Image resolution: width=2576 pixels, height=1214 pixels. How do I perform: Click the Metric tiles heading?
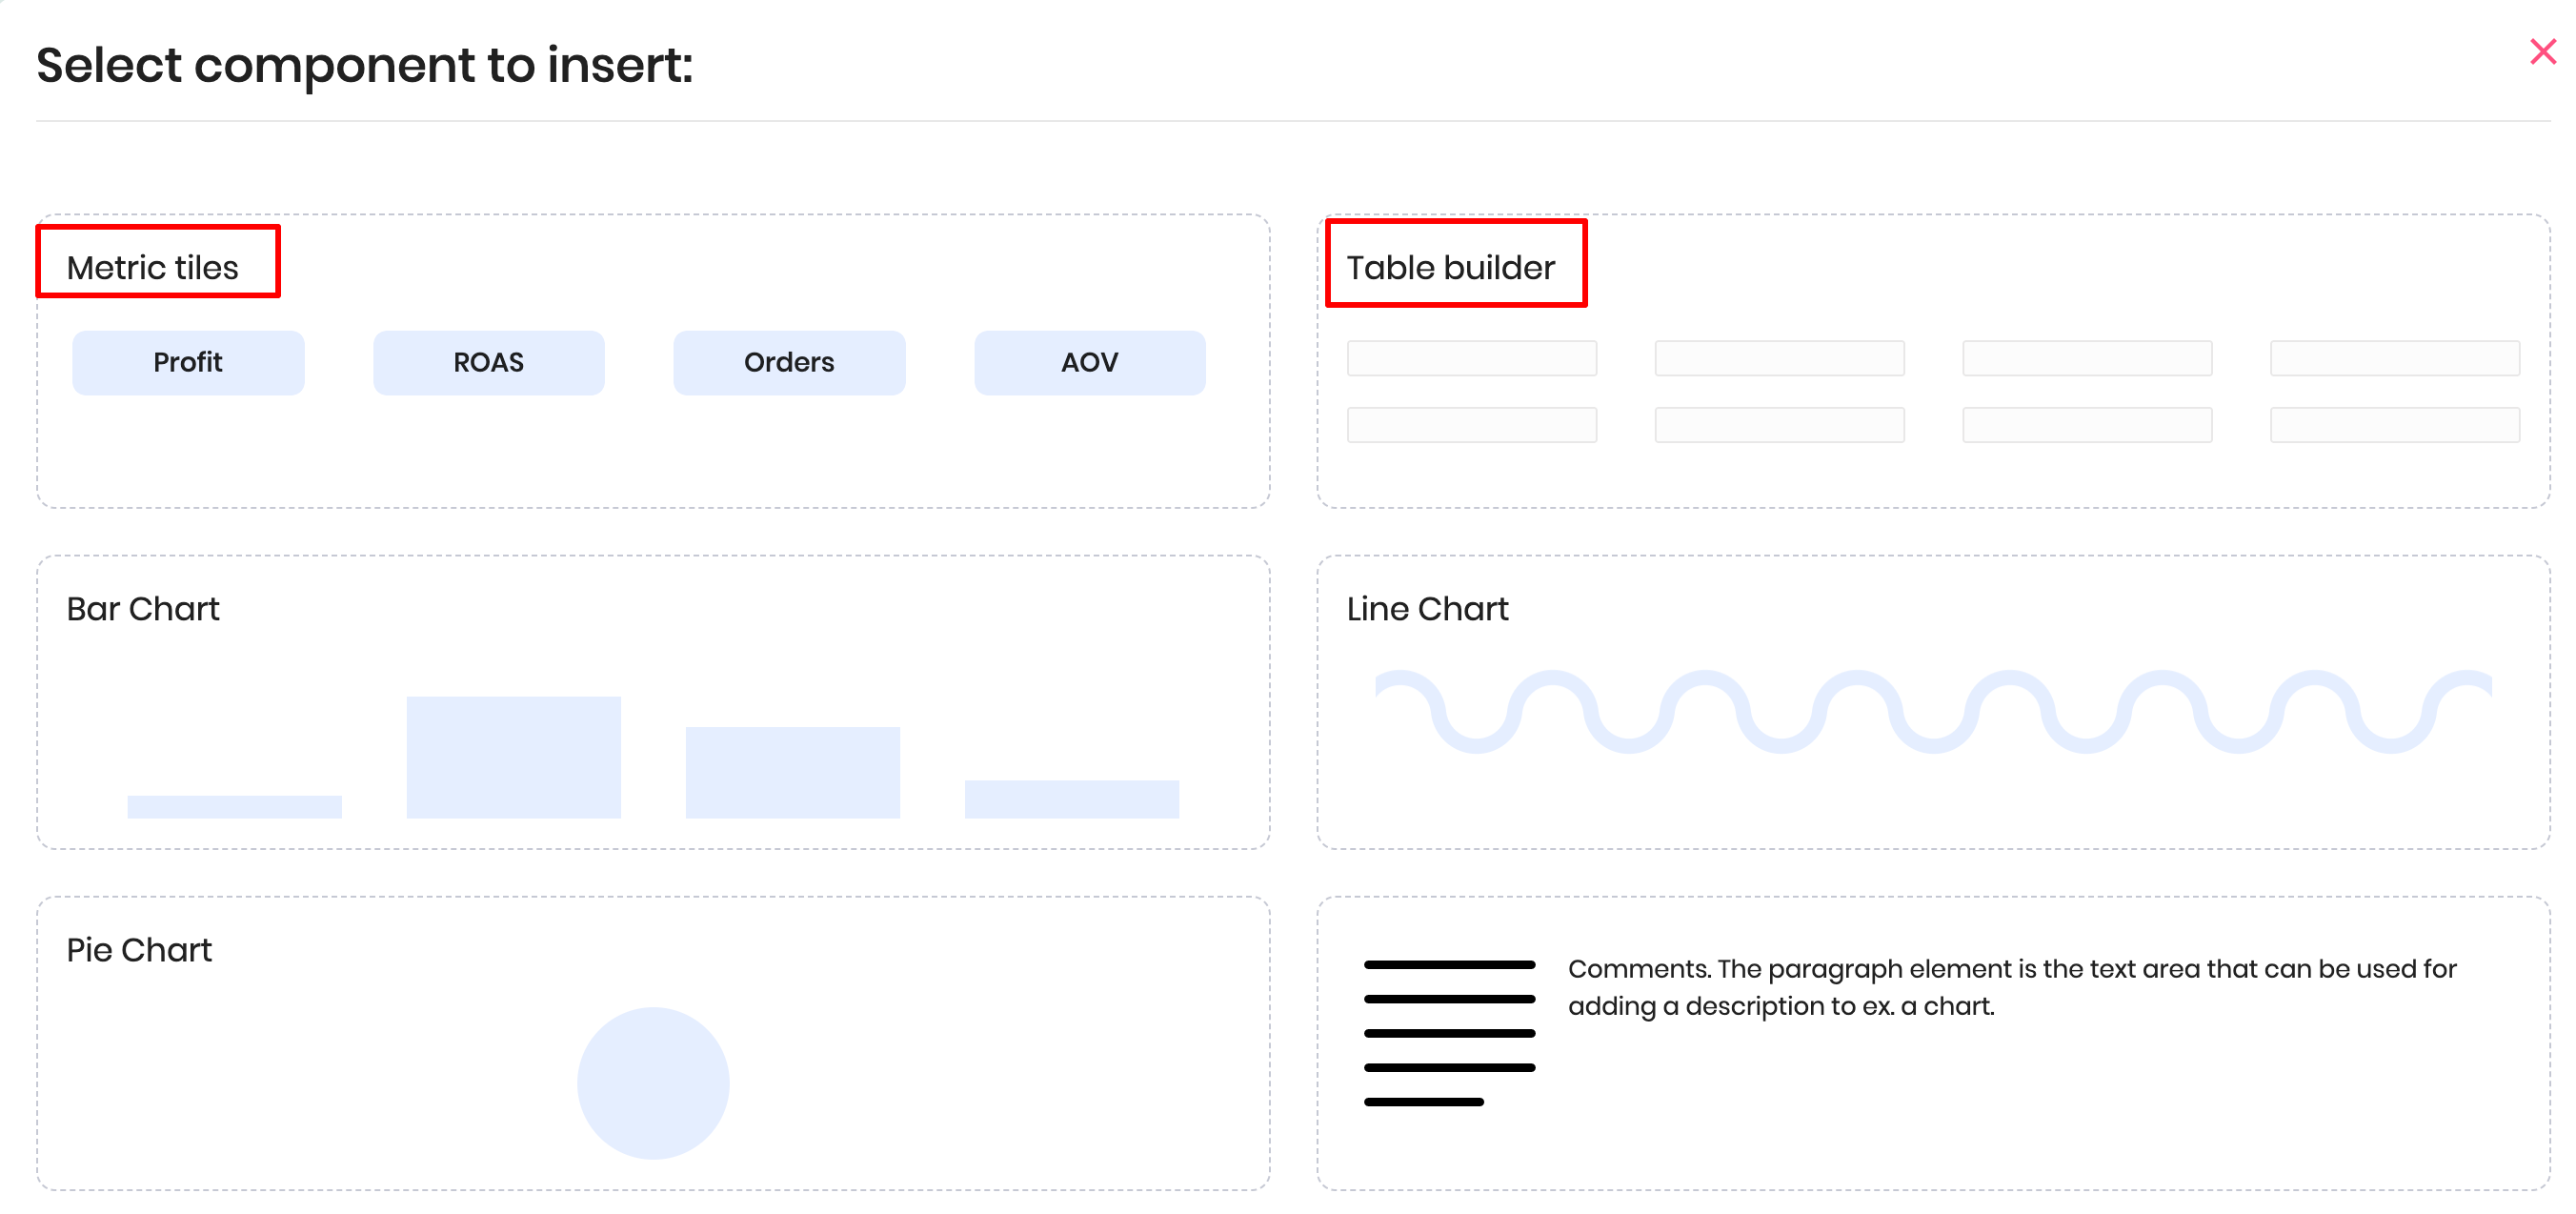tap(153, 267)
